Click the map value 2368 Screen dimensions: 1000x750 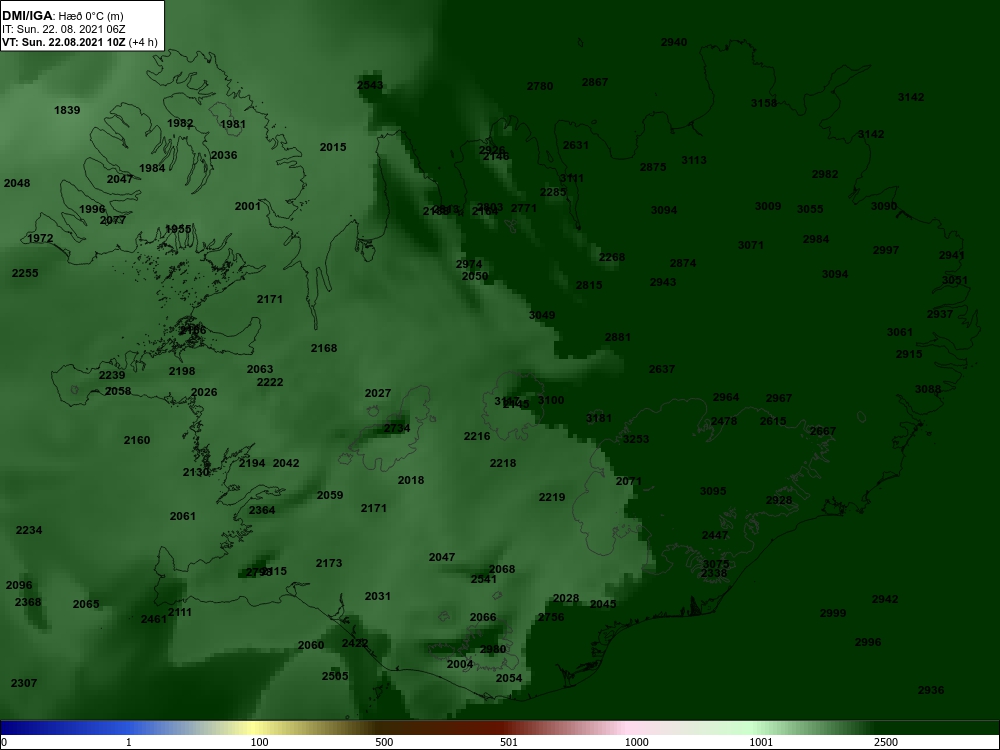point(28,602)
